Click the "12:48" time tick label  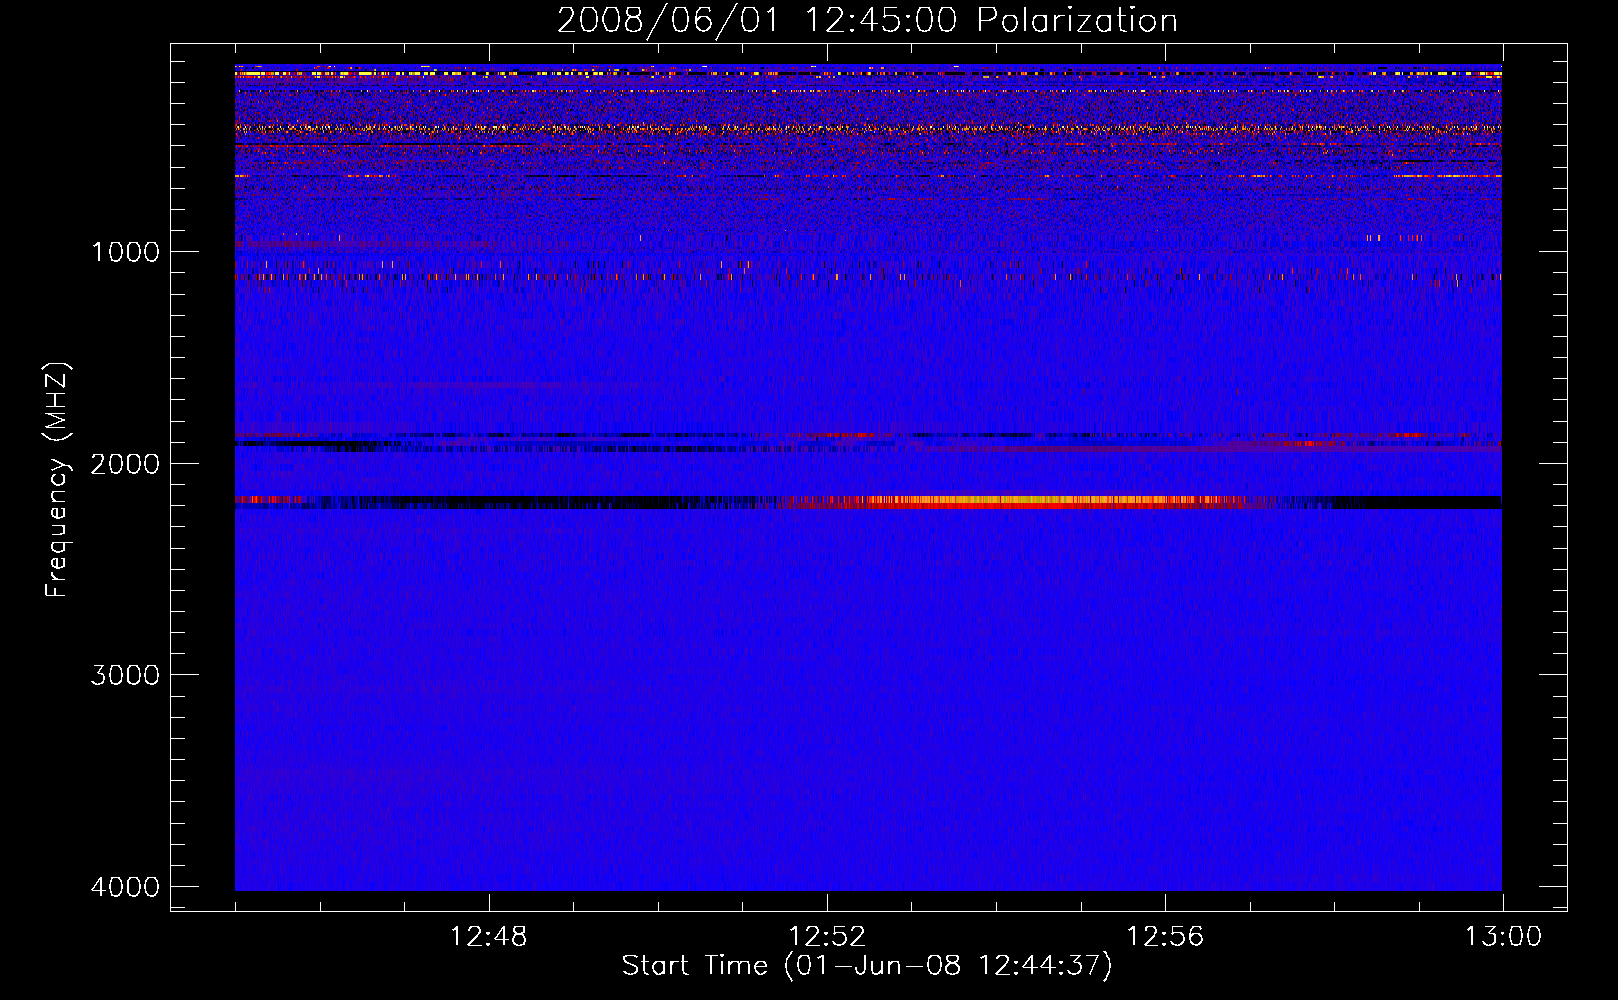point(489,937)
